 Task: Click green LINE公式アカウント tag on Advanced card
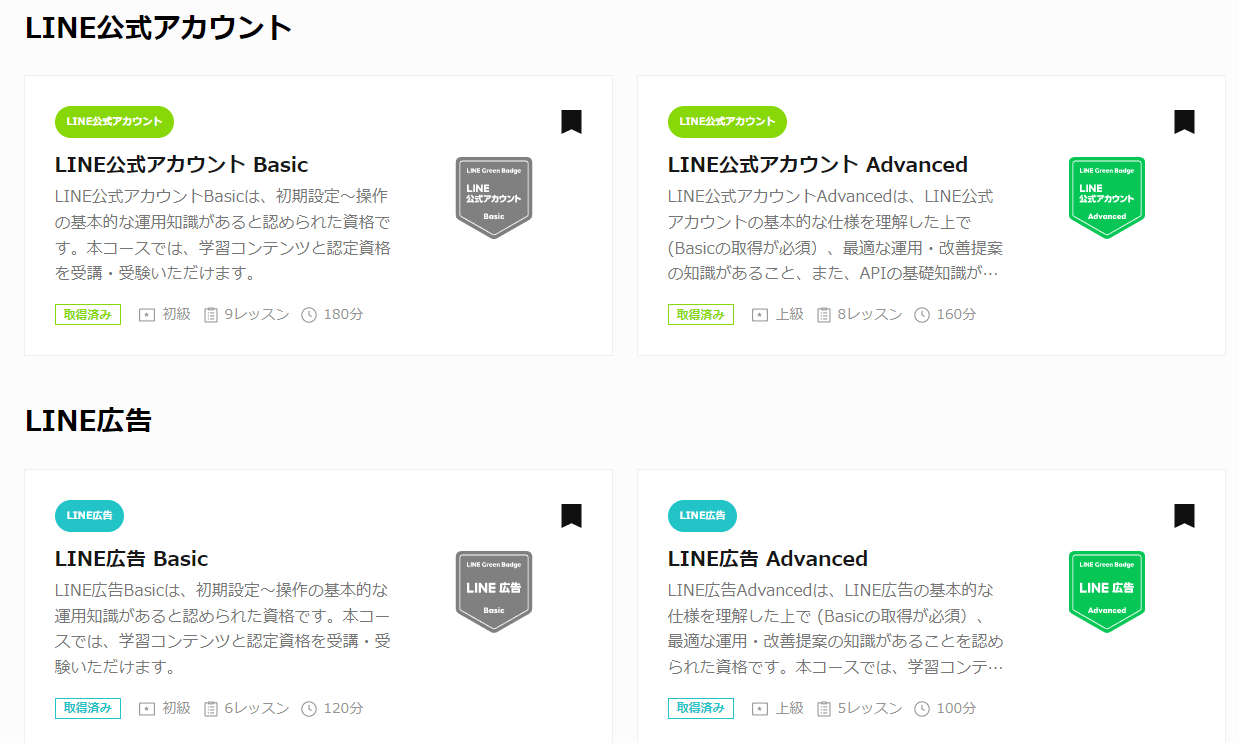point(727,122)
